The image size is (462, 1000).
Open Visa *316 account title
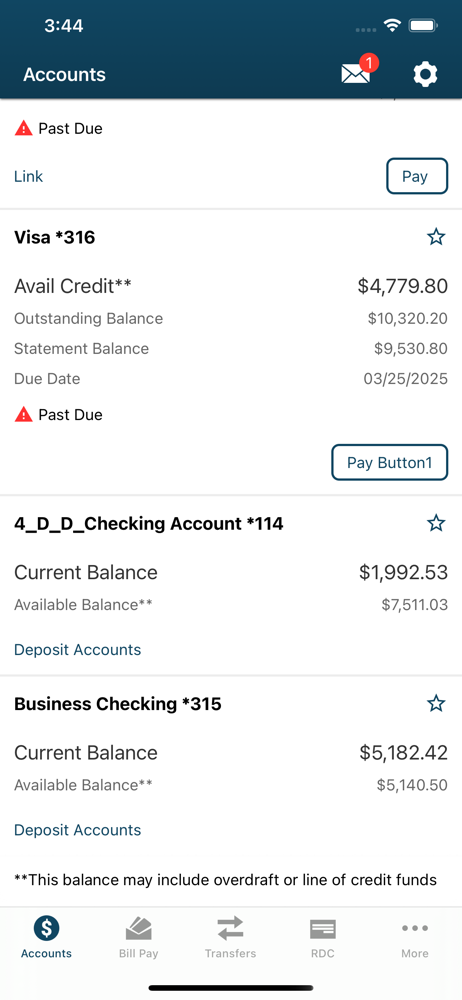pyautogui.click(x=55, y=238)
